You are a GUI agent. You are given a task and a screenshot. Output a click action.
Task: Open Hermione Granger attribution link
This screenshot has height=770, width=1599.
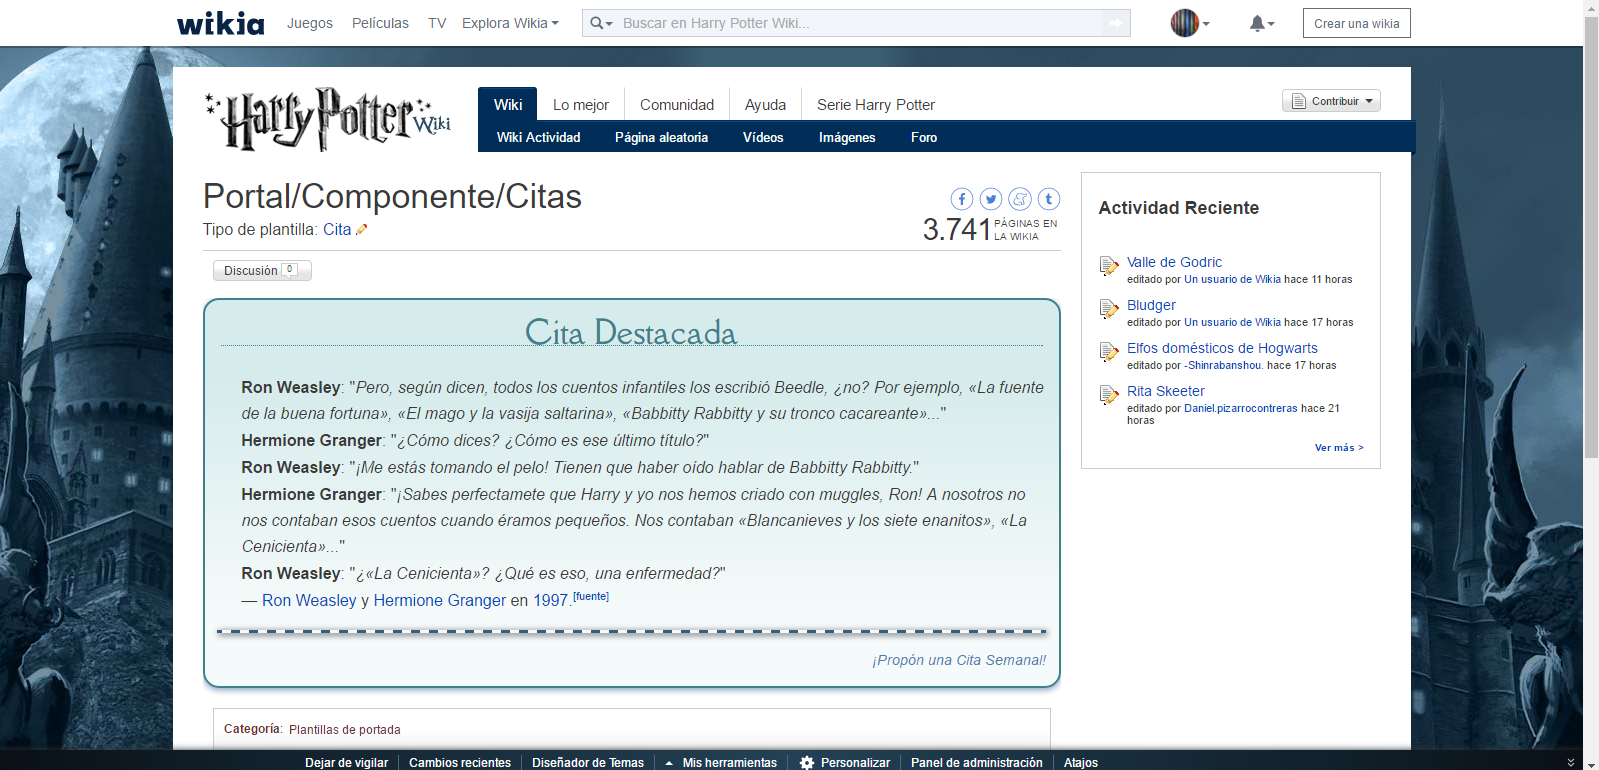[x=440, y=600]
